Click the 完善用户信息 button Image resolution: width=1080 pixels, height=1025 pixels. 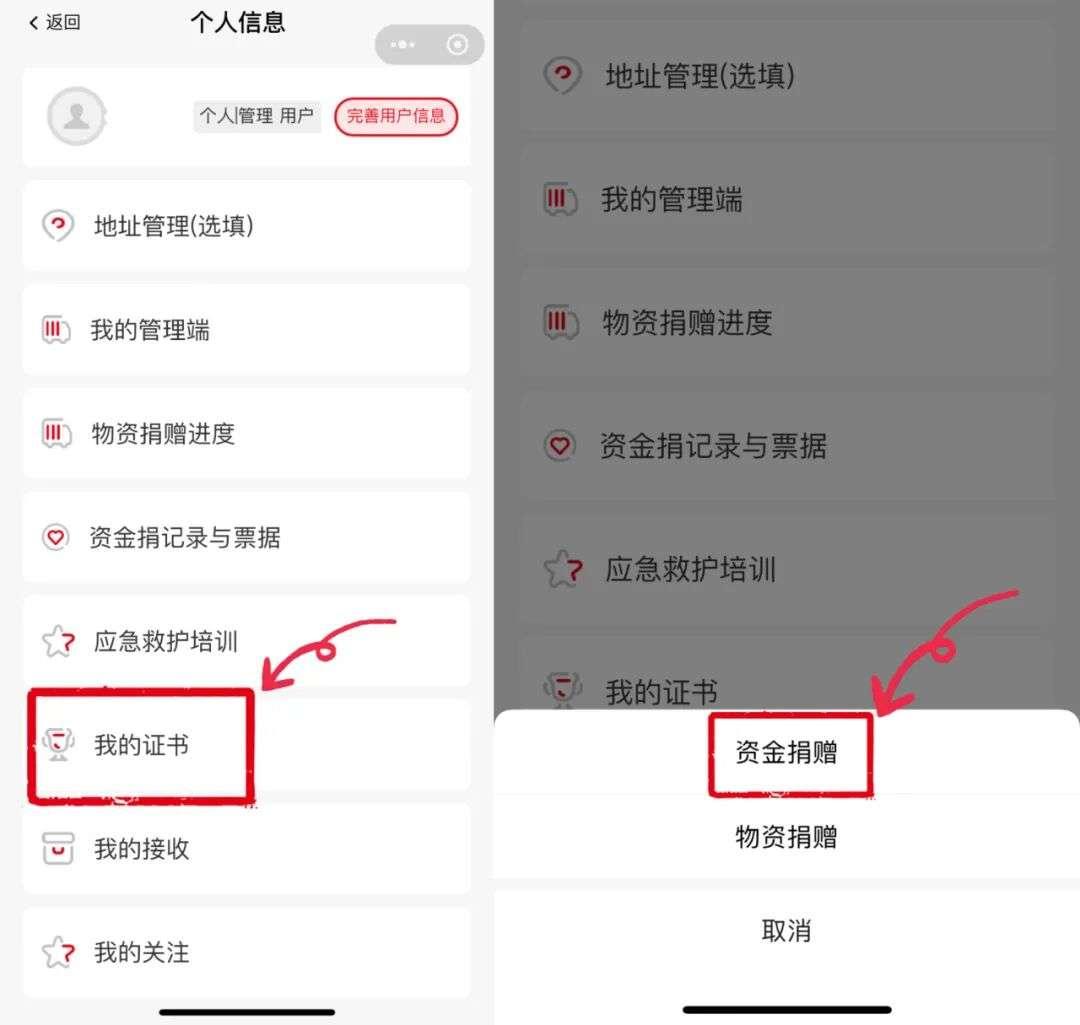click(396, 116)
